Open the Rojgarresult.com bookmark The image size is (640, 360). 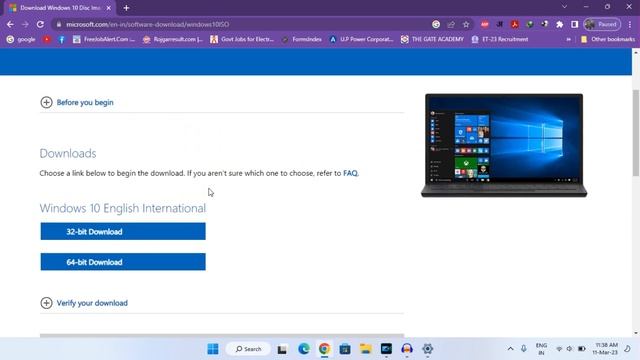coord(173,39)
